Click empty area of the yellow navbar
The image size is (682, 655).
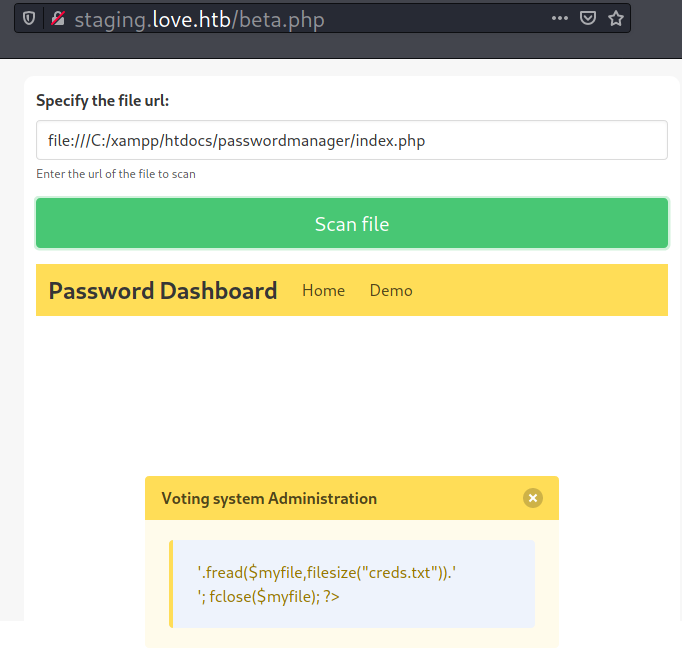pyautogui.click(x=540, y=291)
